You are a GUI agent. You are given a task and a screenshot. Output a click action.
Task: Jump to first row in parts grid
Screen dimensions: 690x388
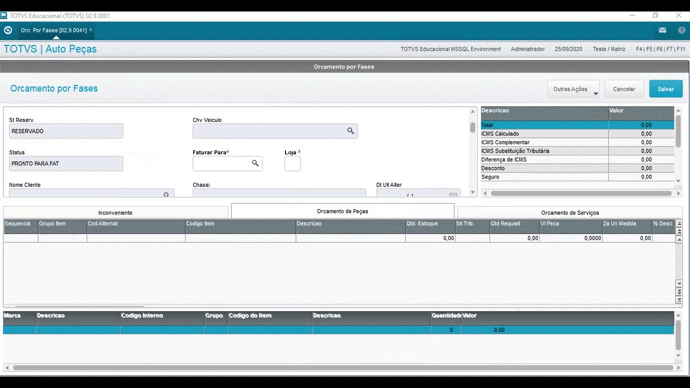tap(679, 223)
